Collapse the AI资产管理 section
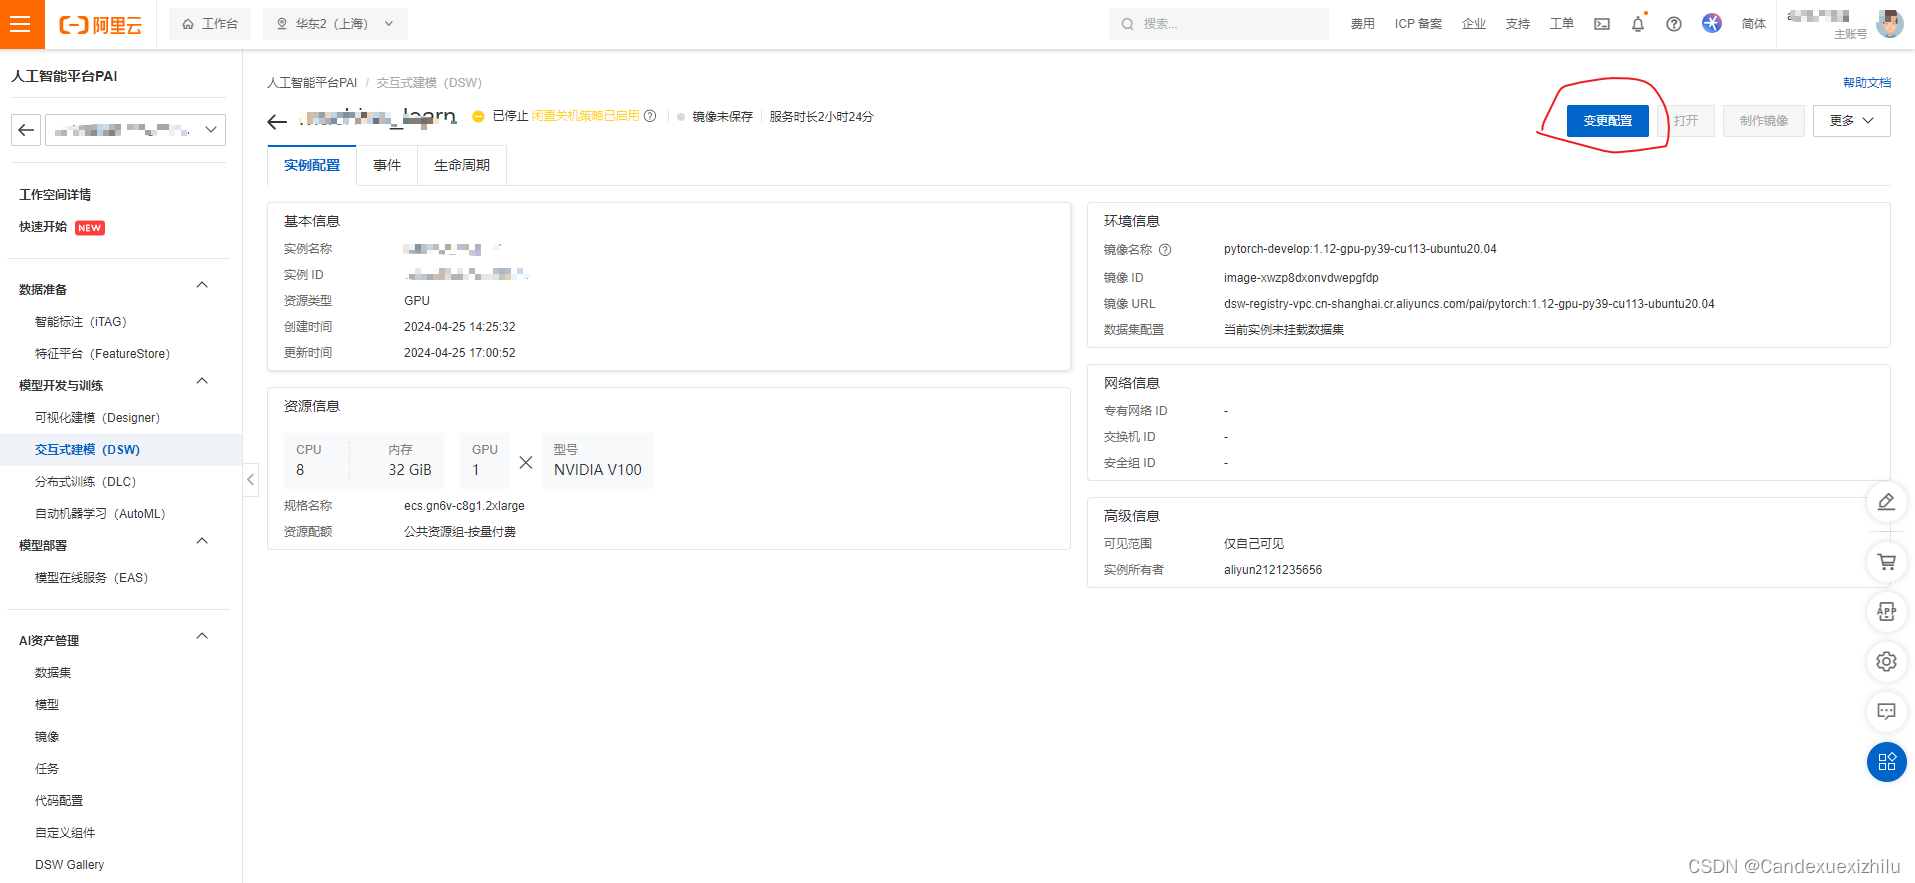The width and height of the screenshot is (1915, 883). coord(202,637)
